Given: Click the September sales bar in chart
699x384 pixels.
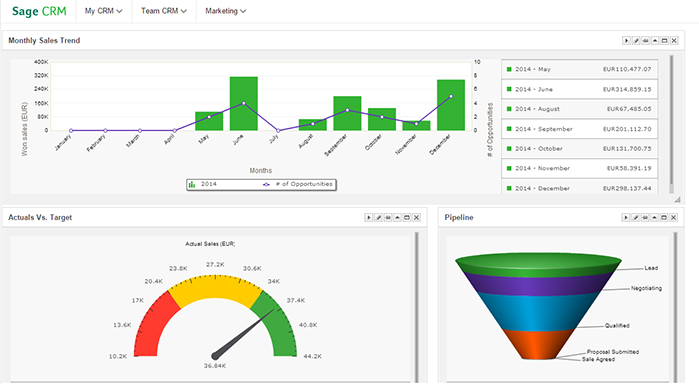Looking at the screenshot, I should pos(347,113).
